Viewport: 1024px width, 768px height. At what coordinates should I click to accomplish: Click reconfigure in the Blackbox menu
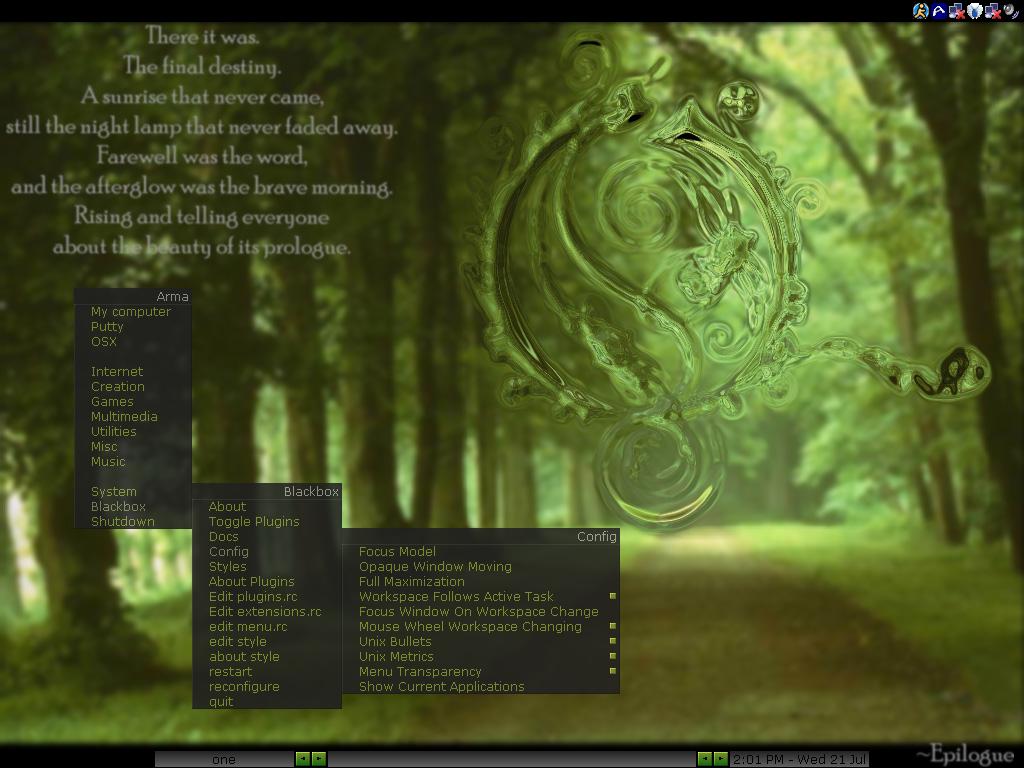click(x=244, y=687)
